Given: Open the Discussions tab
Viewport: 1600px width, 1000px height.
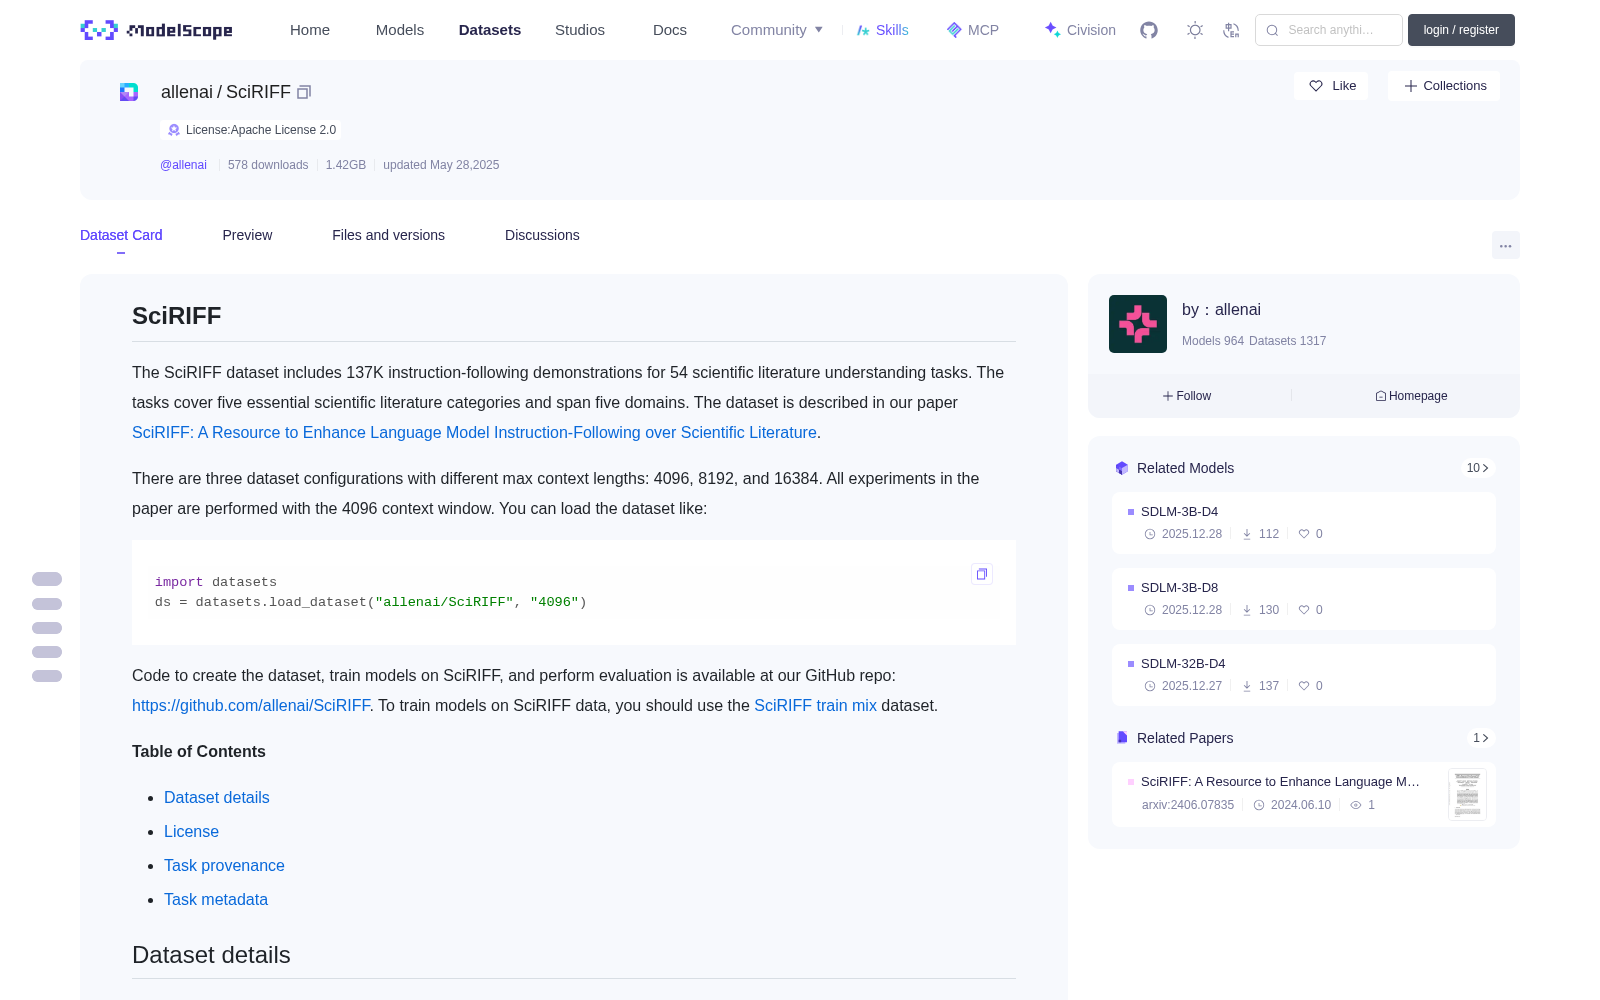Looking at the screenshot, I should [x=542, y=235].
